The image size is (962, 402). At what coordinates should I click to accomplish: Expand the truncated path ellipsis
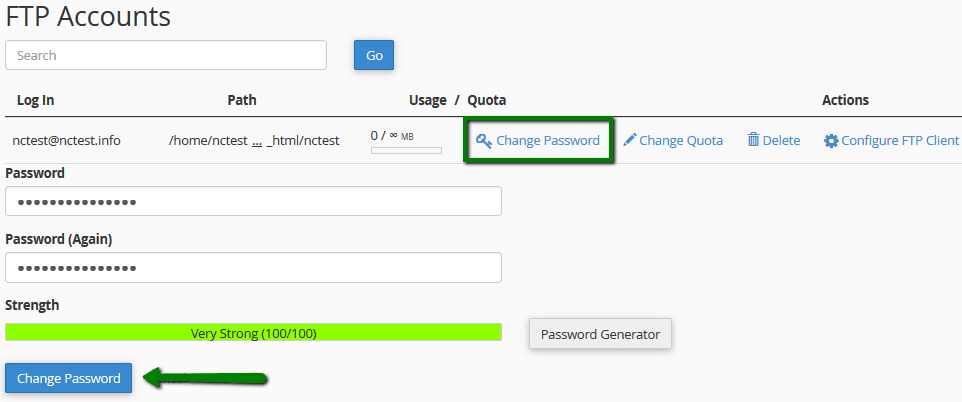tap(257, 141)
